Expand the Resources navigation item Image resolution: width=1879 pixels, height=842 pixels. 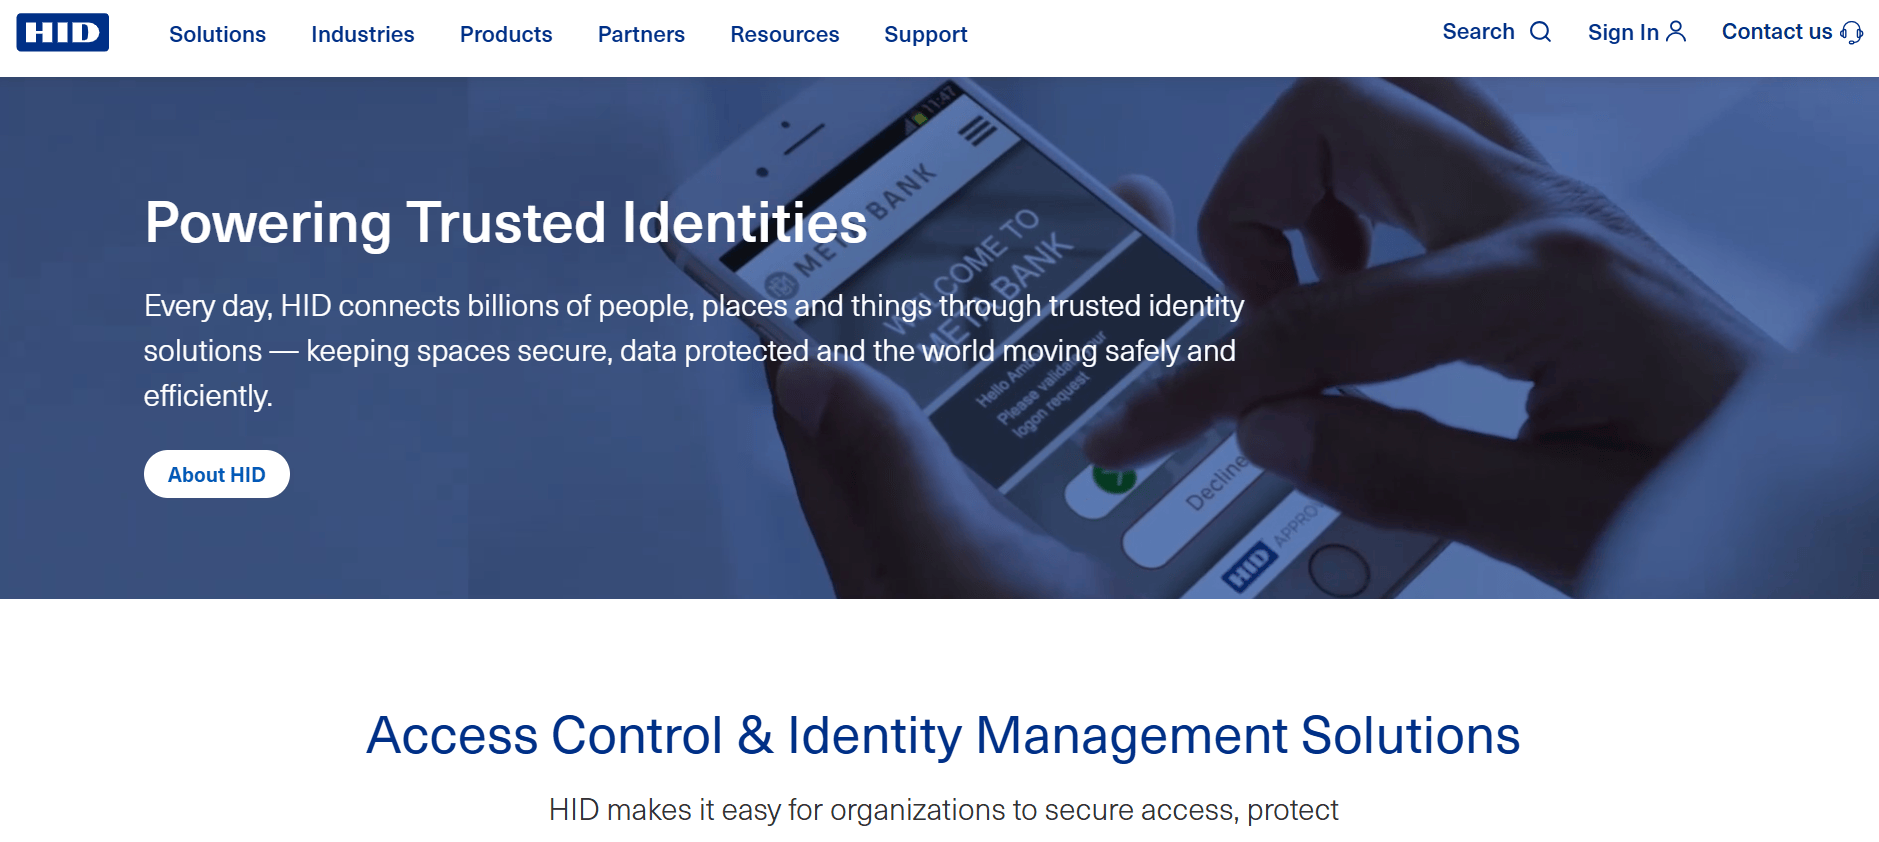(x=785, y=34)
